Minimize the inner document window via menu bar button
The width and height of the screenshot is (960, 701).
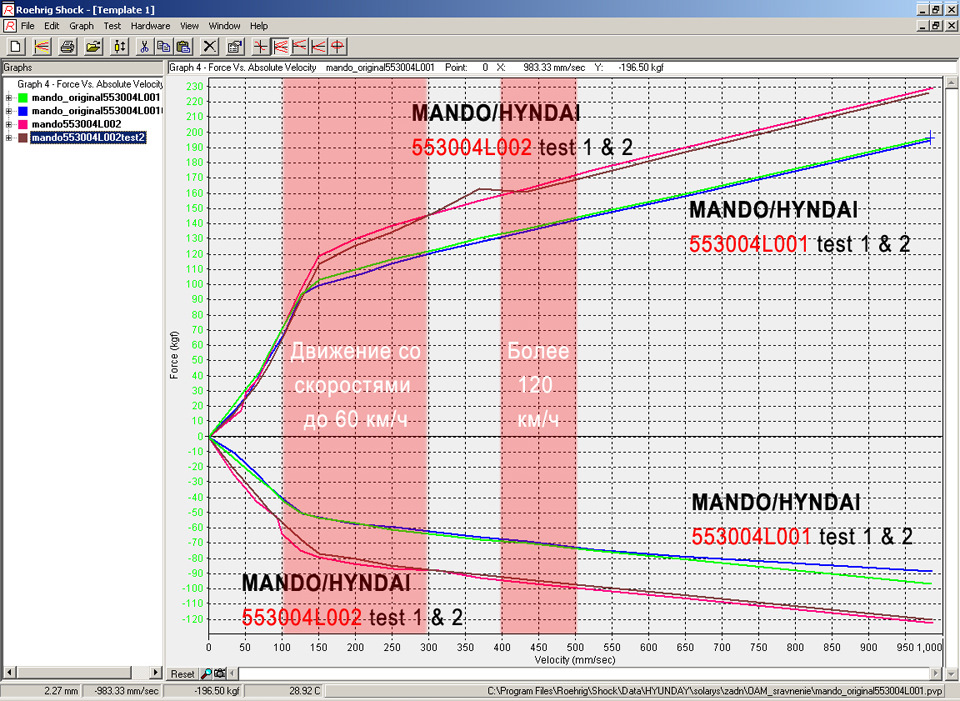[923, 26]
